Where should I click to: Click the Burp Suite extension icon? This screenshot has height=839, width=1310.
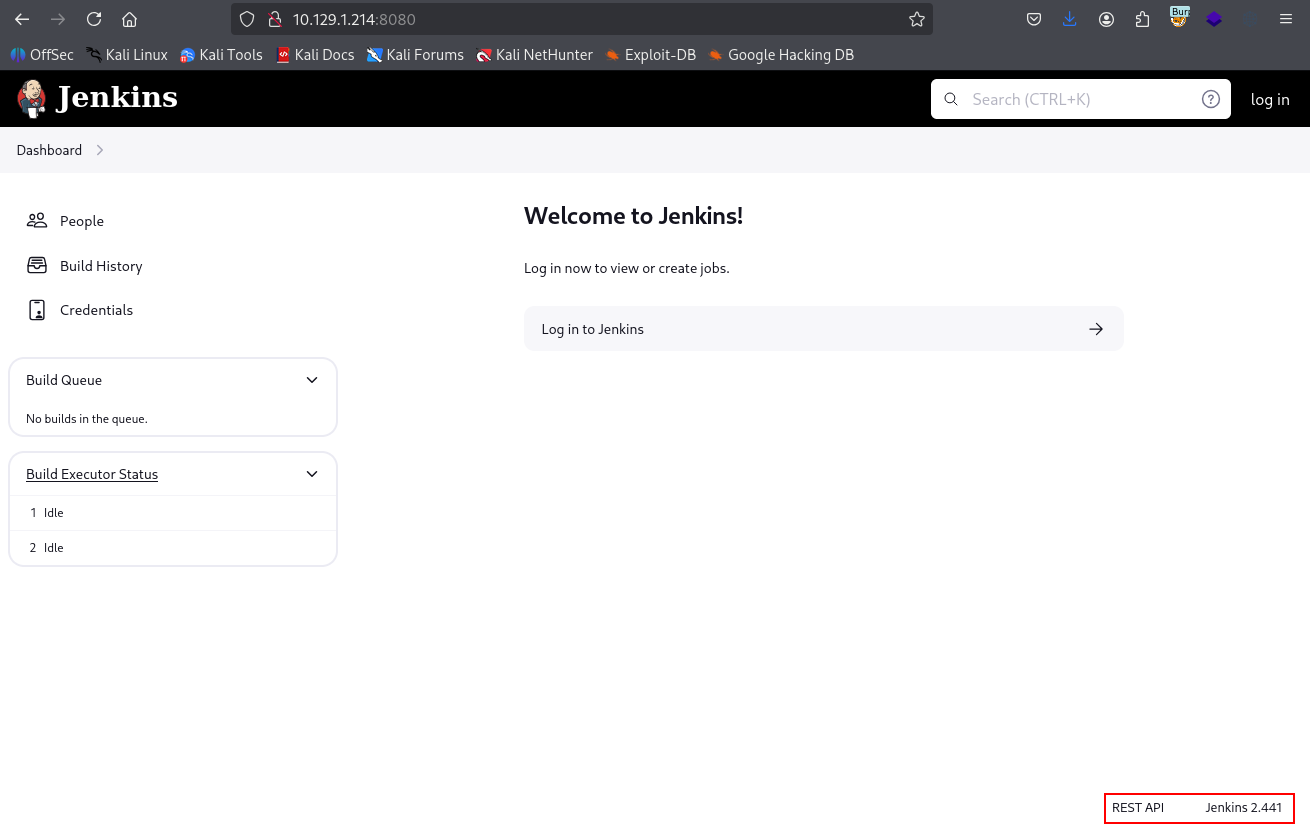(1179, 17)
